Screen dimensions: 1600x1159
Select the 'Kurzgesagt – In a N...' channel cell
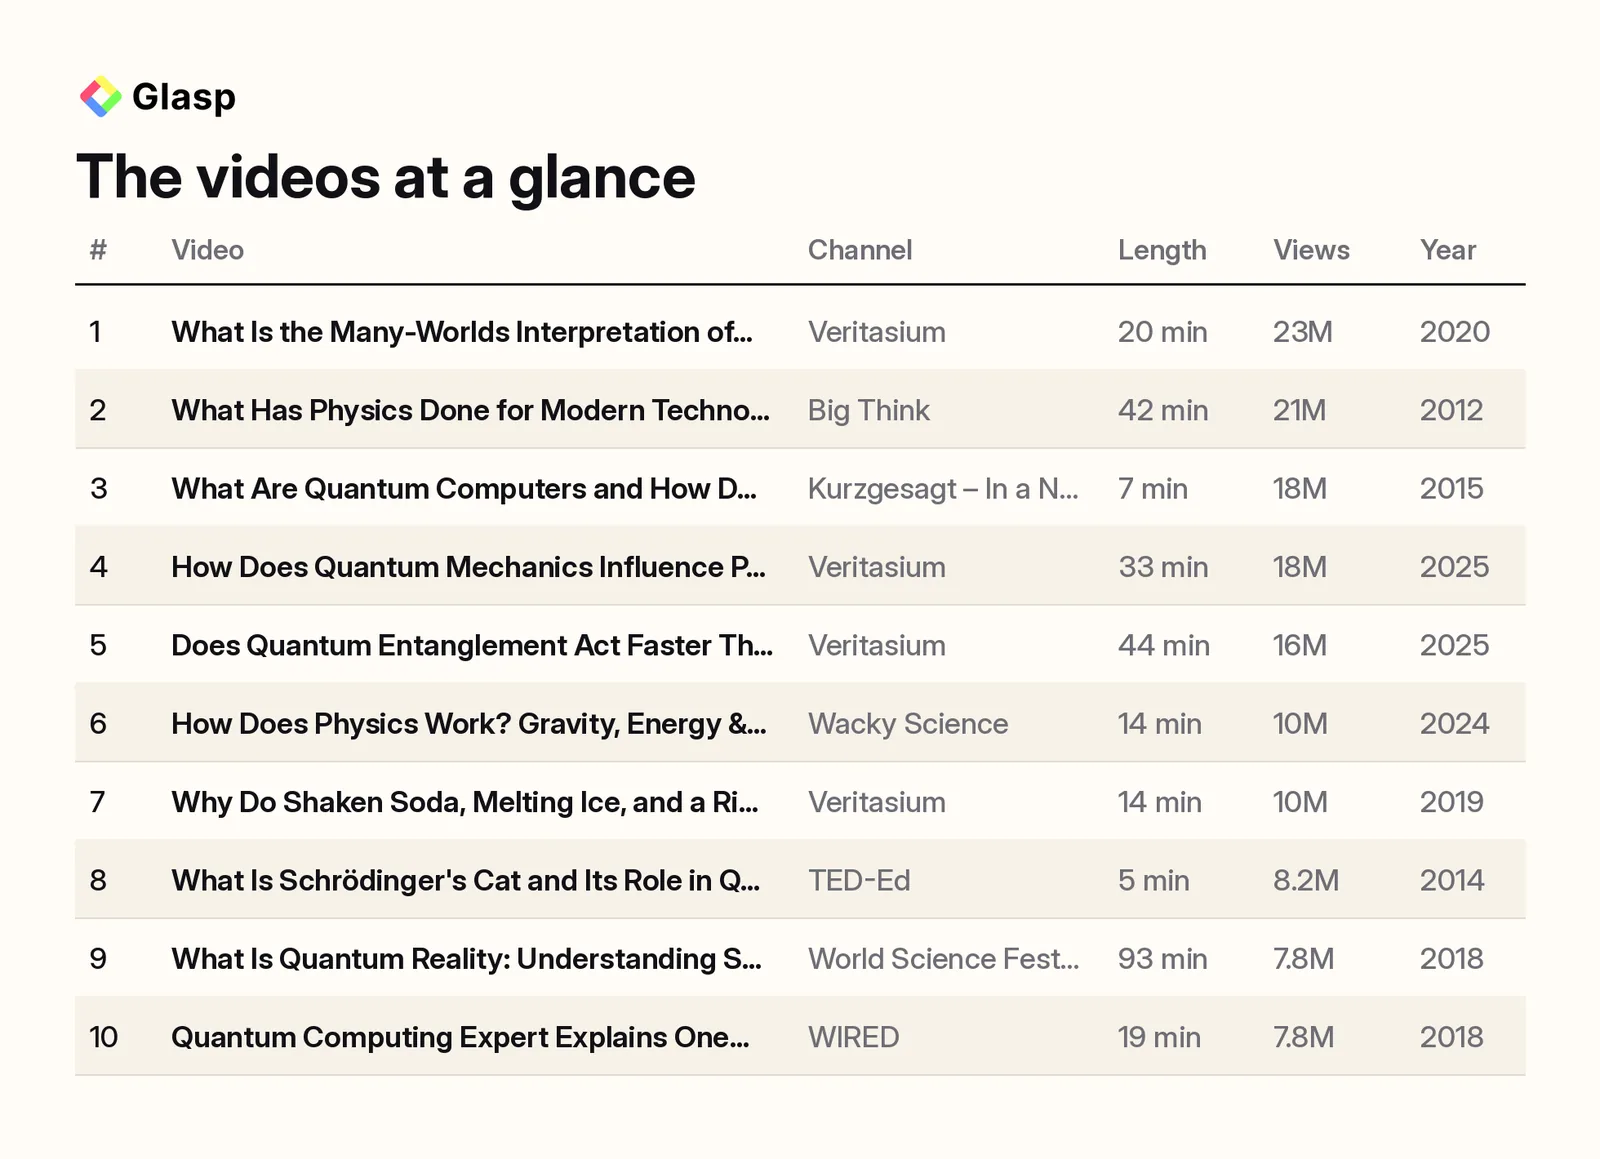coord(943,489)
